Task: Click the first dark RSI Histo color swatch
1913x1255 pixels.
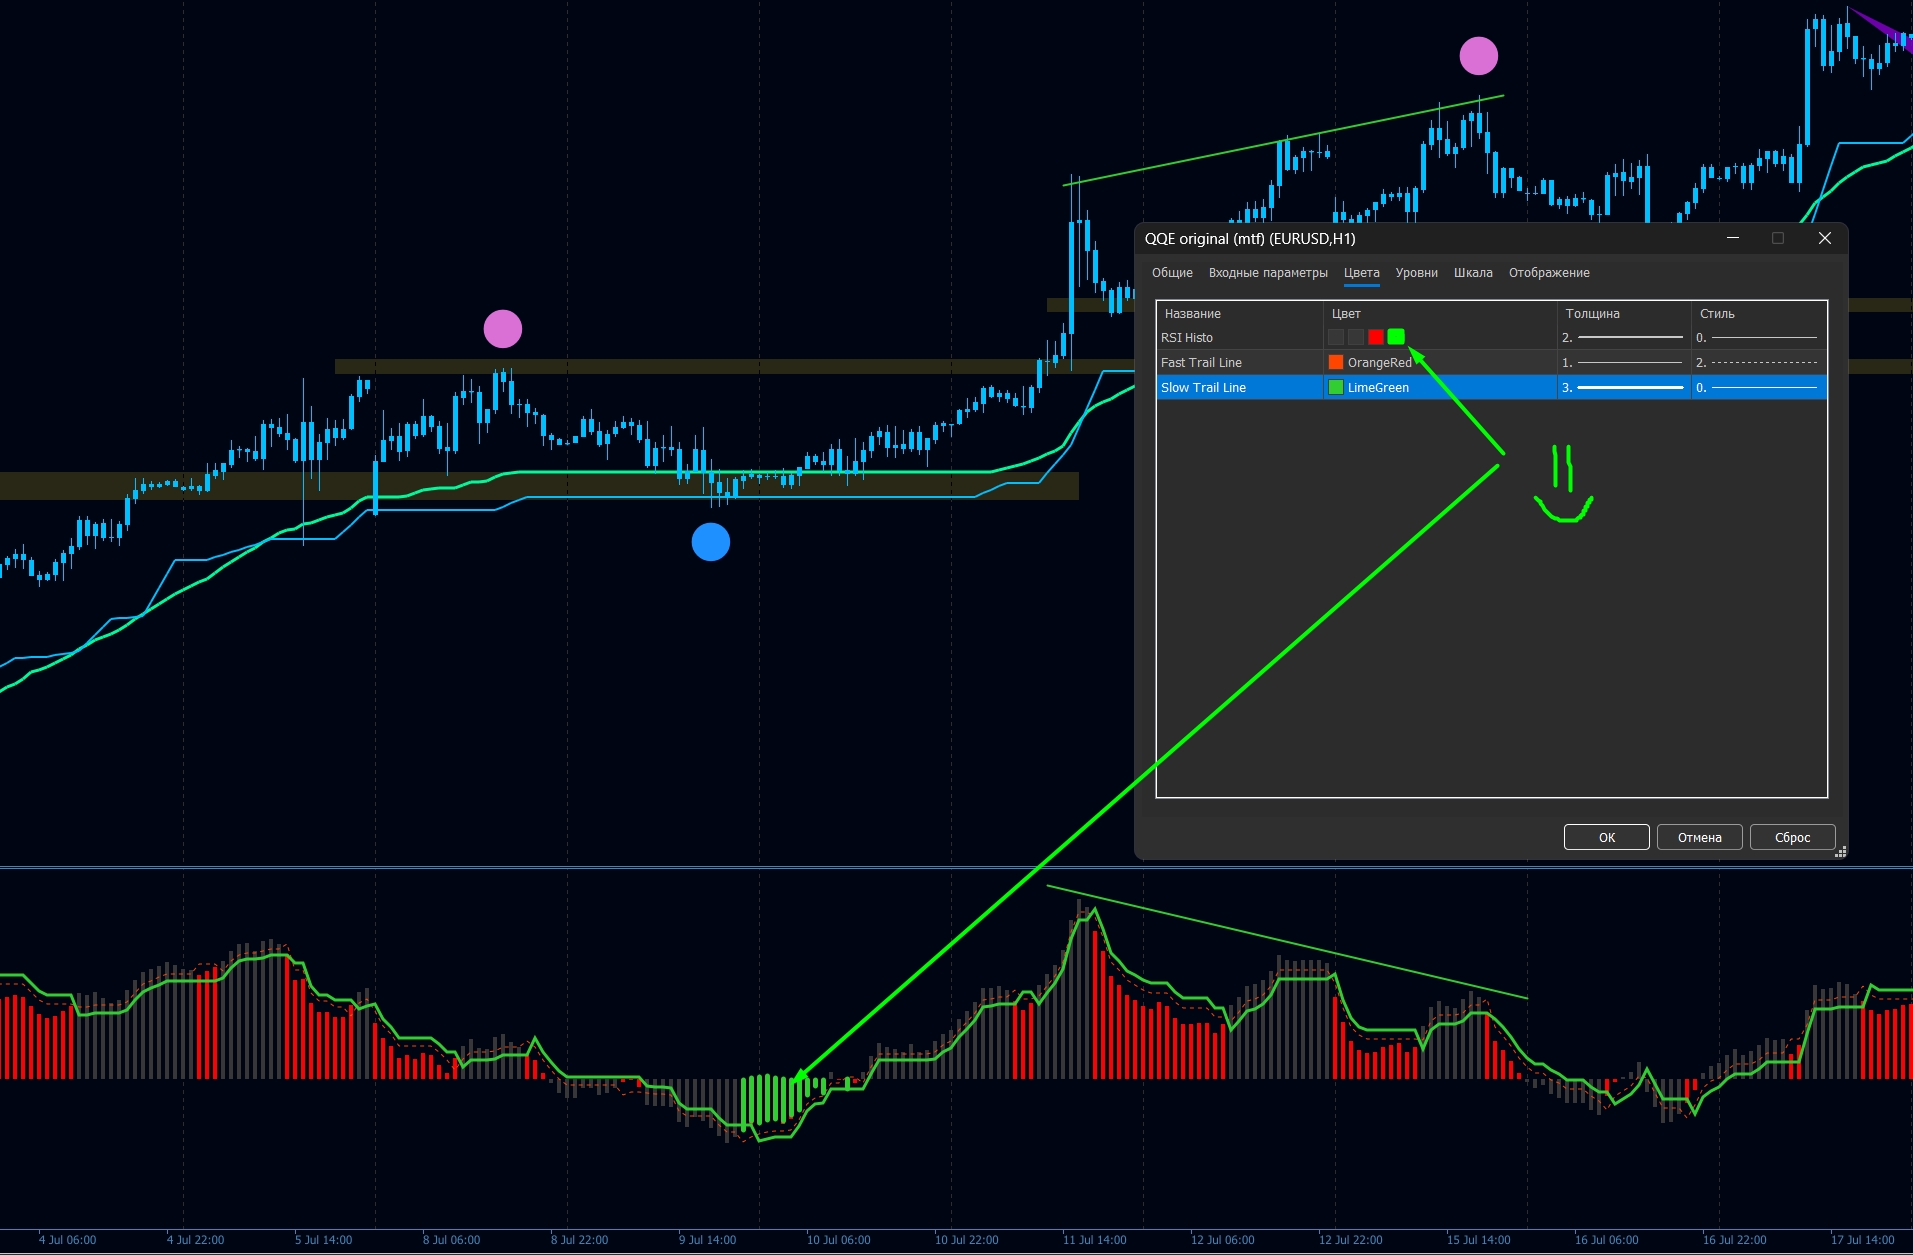Action: [x=1336, y=337]
